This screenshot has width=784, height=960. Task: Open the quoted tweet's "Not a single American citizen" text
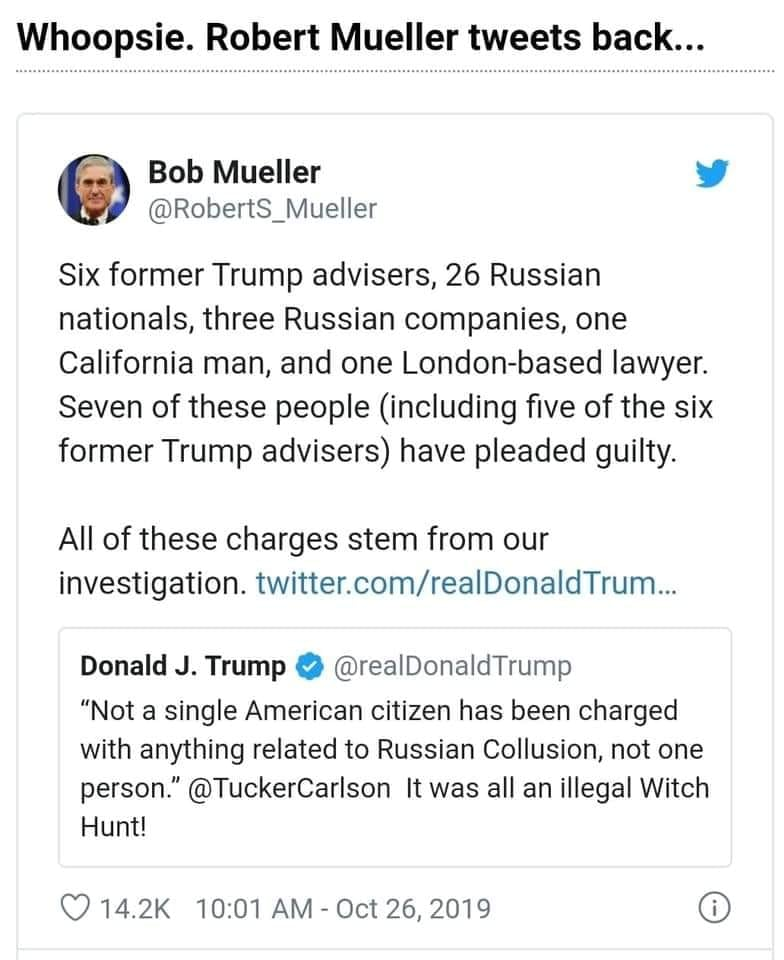380,711
